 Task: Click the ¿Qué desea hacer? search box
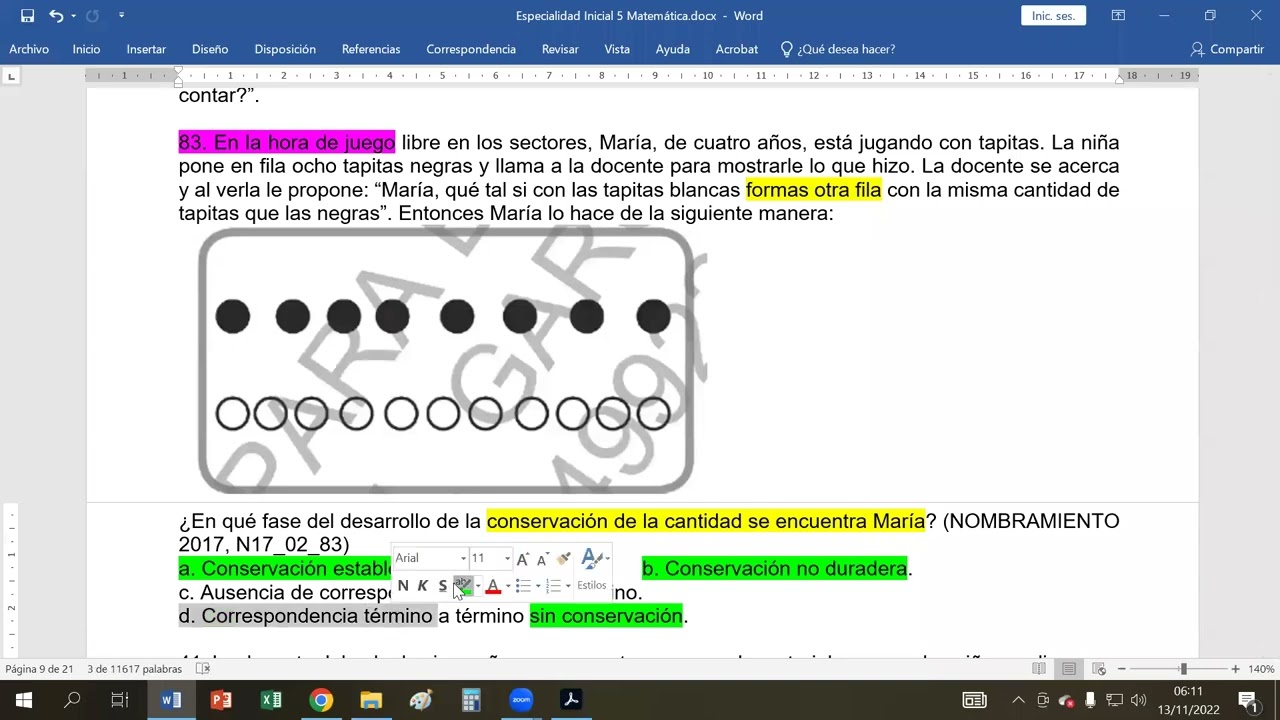(x=837, y=49)
